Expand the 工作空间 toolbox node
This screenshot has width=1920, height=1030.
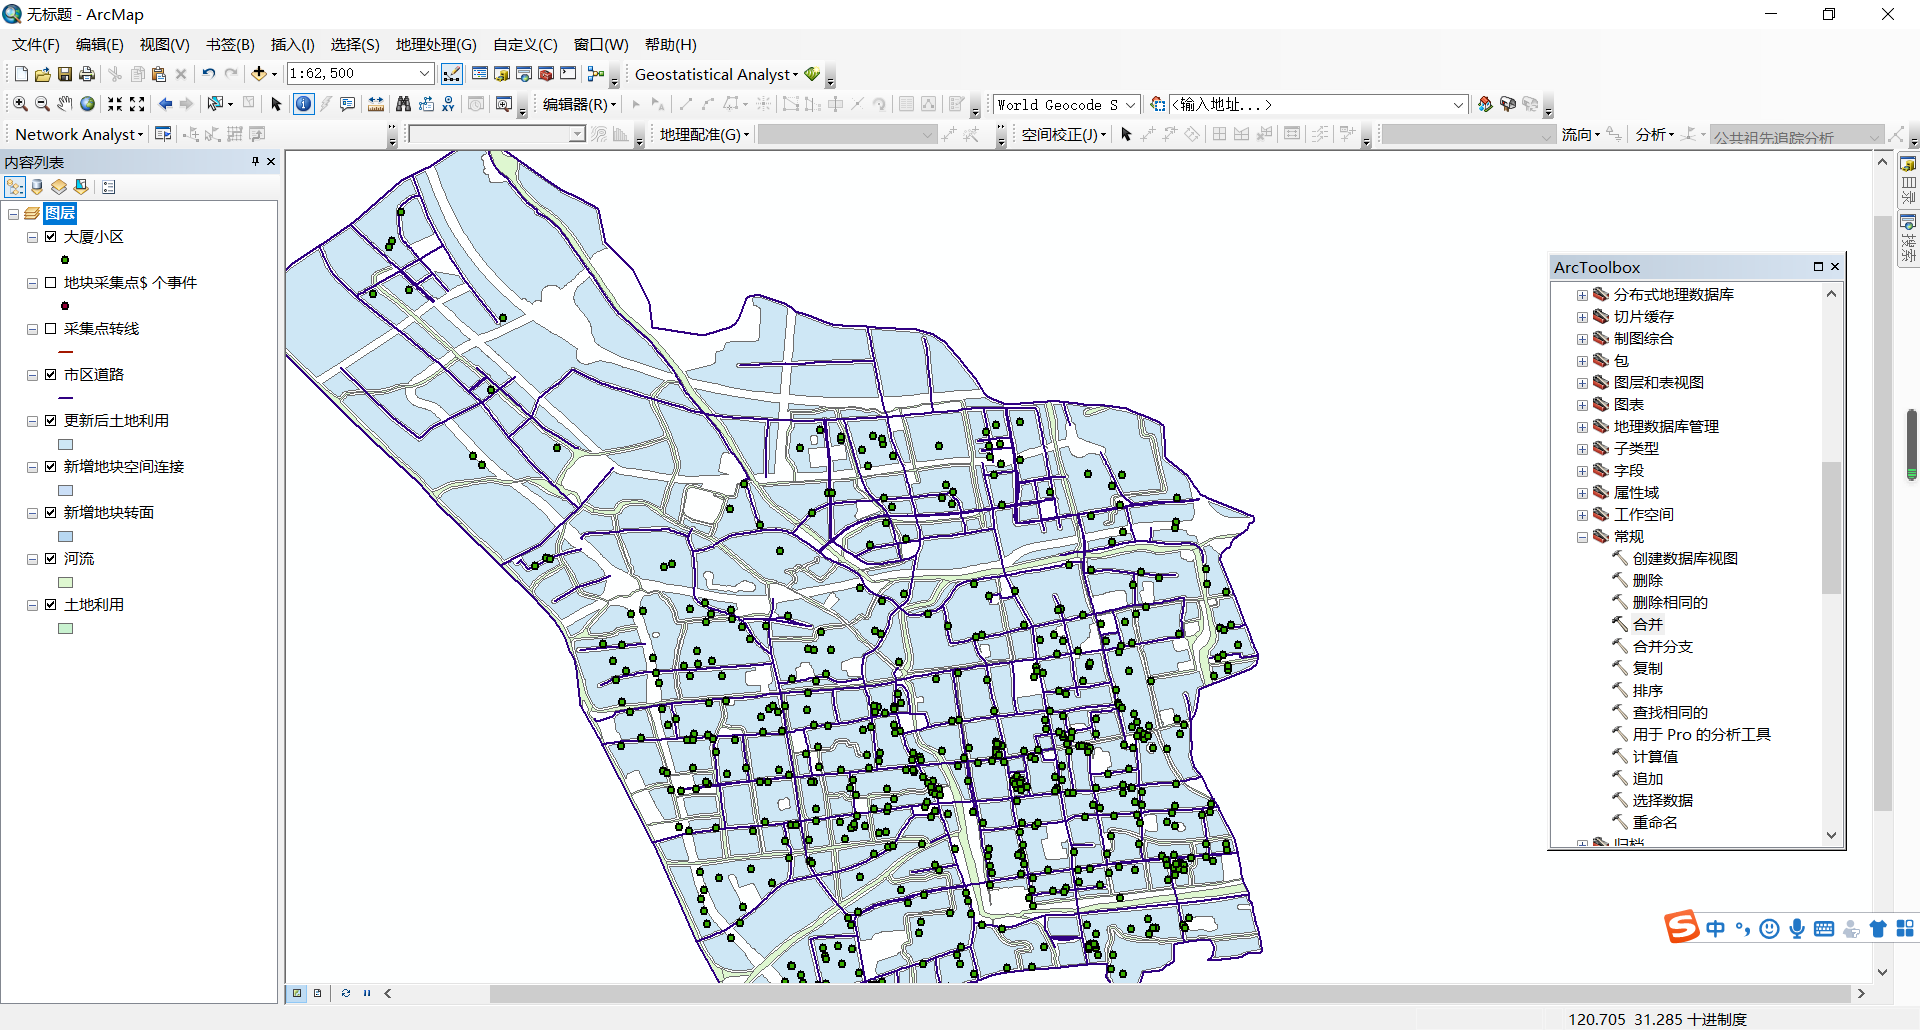coord(1582,515)
